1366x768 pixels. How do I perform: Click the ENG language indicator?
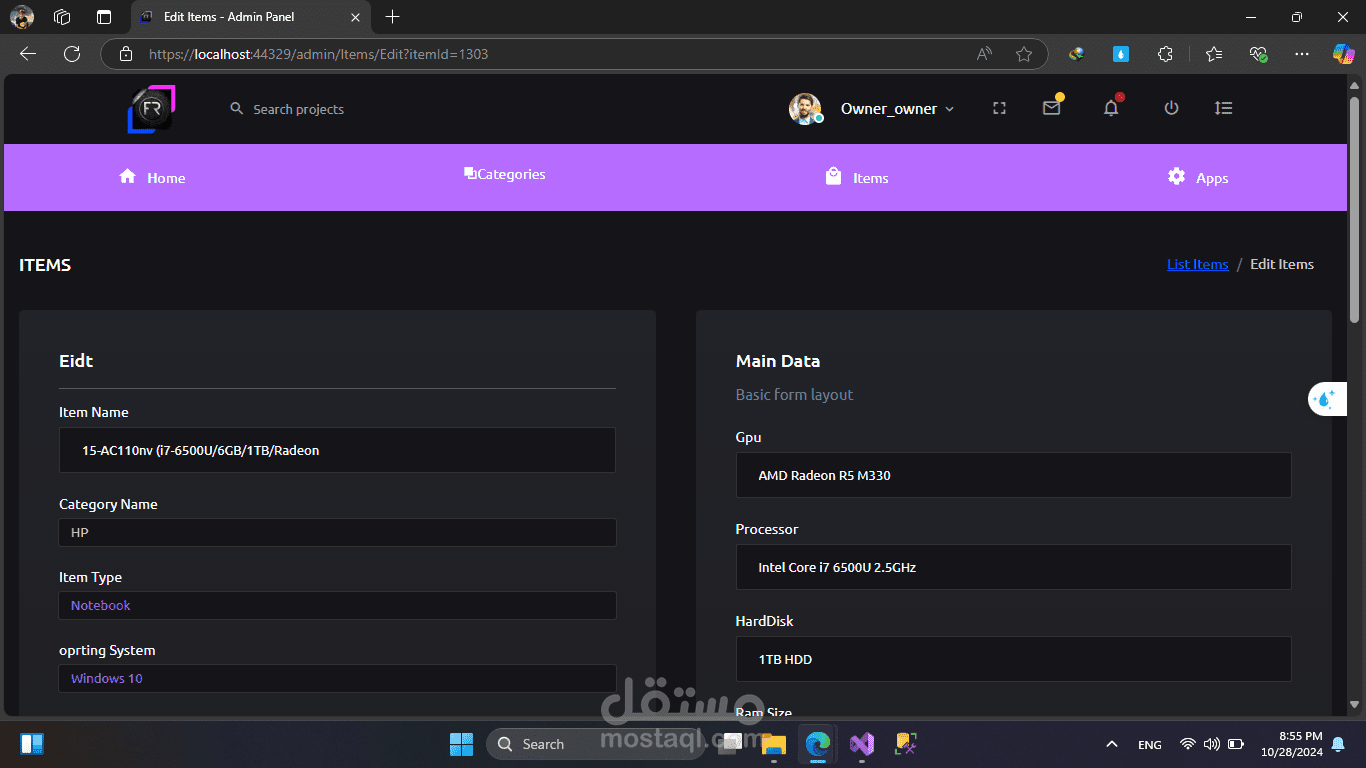[x=1150, y=744]
